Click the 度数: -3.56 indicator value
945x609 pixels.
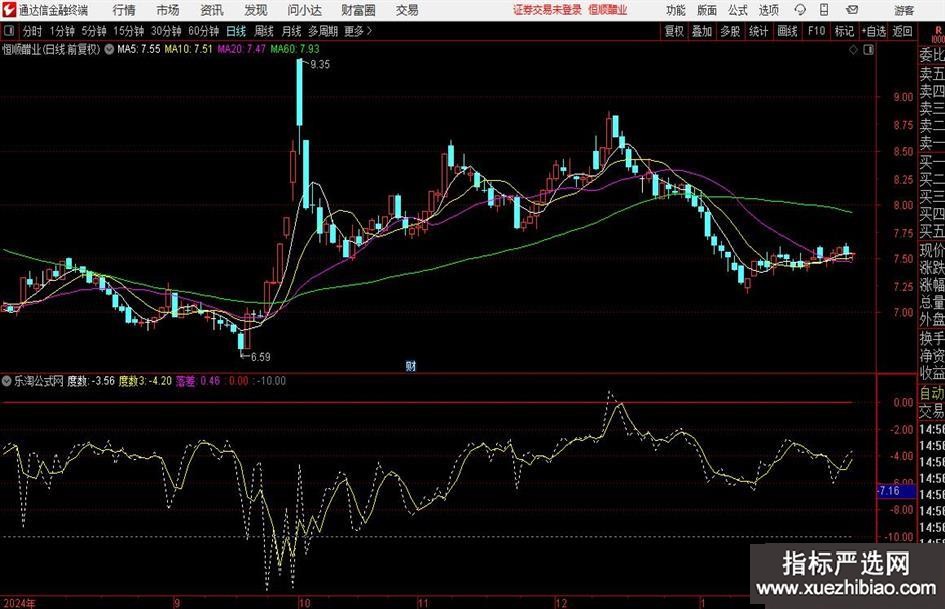91,381
